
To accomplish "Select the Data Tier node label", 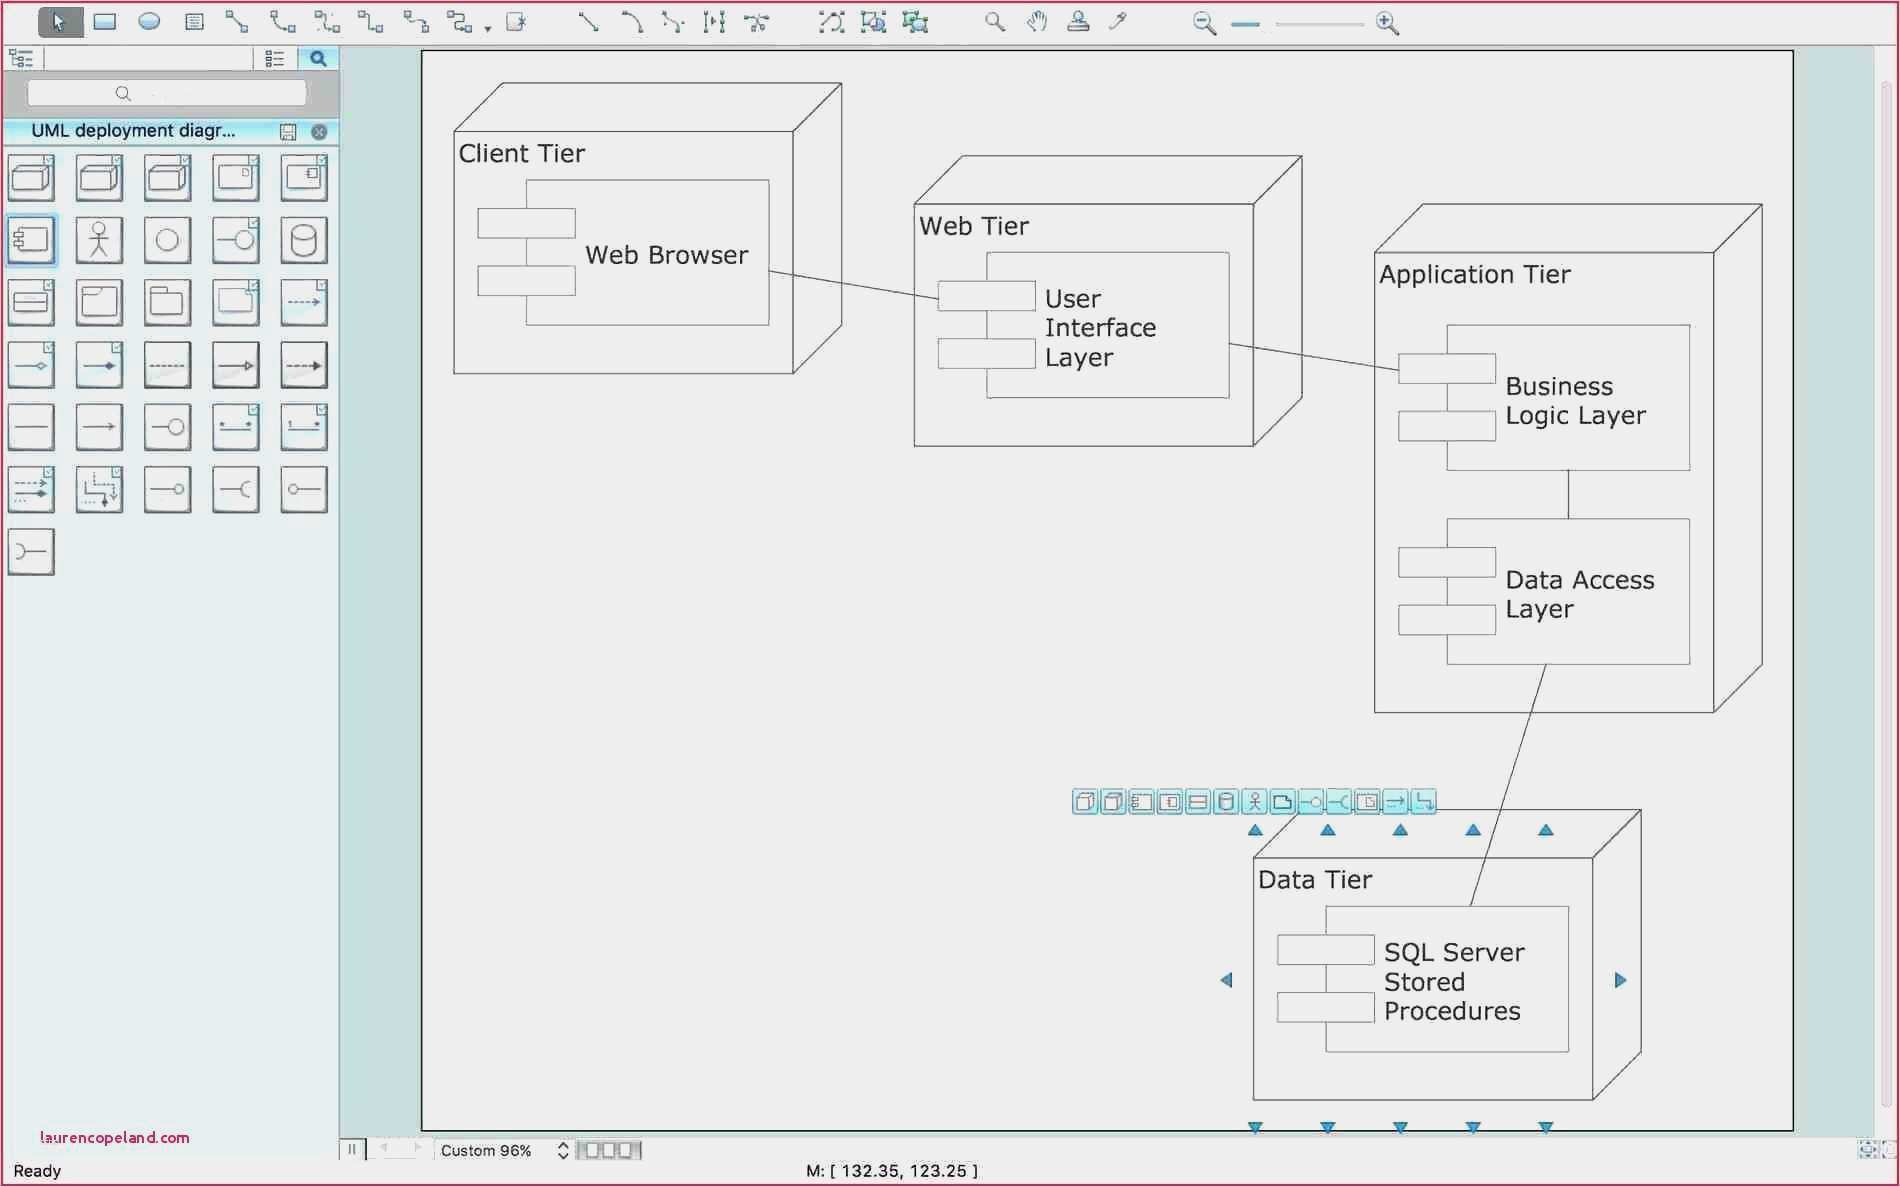I will pos(1314,879).
